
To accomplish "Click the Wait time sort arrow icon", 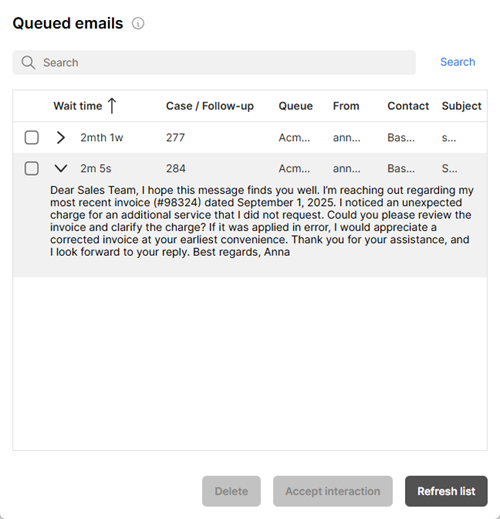I will [x=112, y=106].
